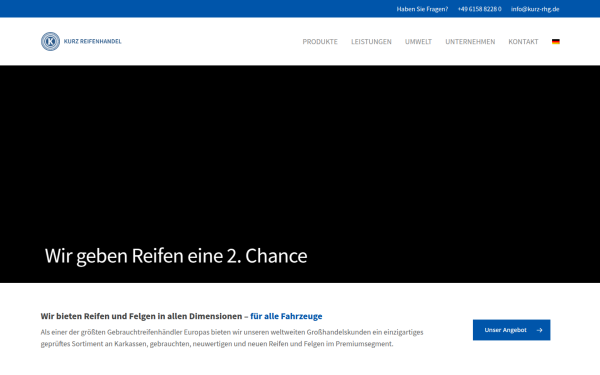Open the Kontakt menu item

tap(523, 42)
